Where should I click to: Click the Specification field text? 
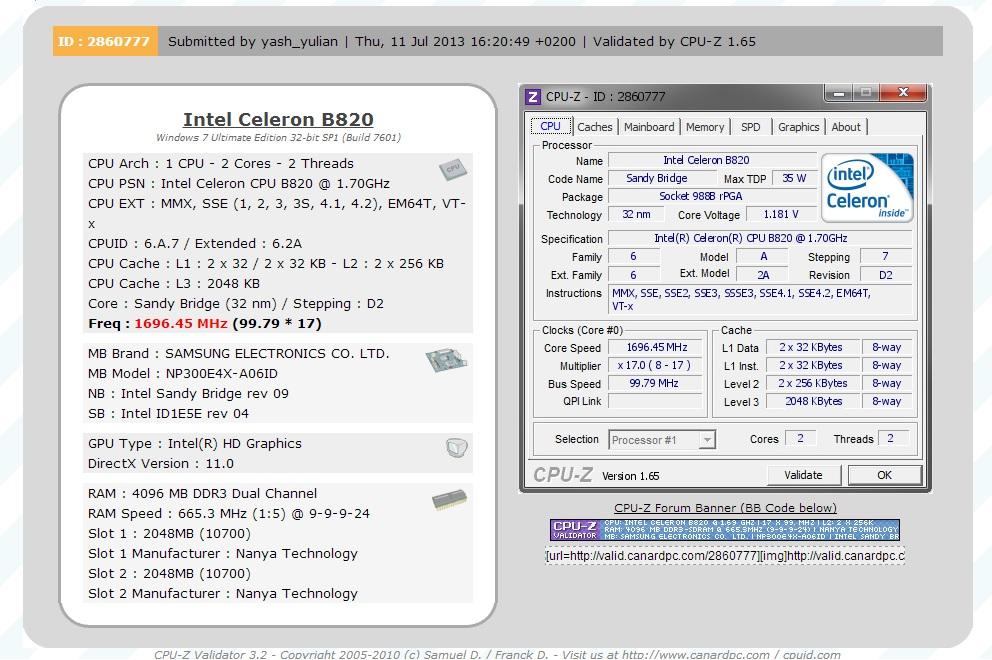[759, 238]
